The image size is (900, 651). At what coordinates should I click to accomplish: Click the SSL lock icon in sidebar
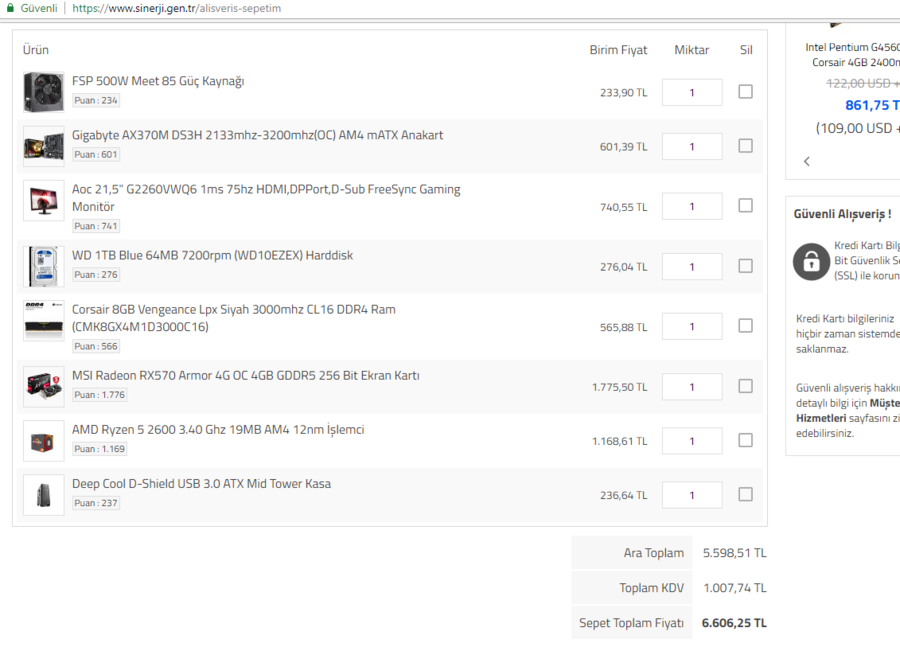pyautogui.click(x=810, y=260)
